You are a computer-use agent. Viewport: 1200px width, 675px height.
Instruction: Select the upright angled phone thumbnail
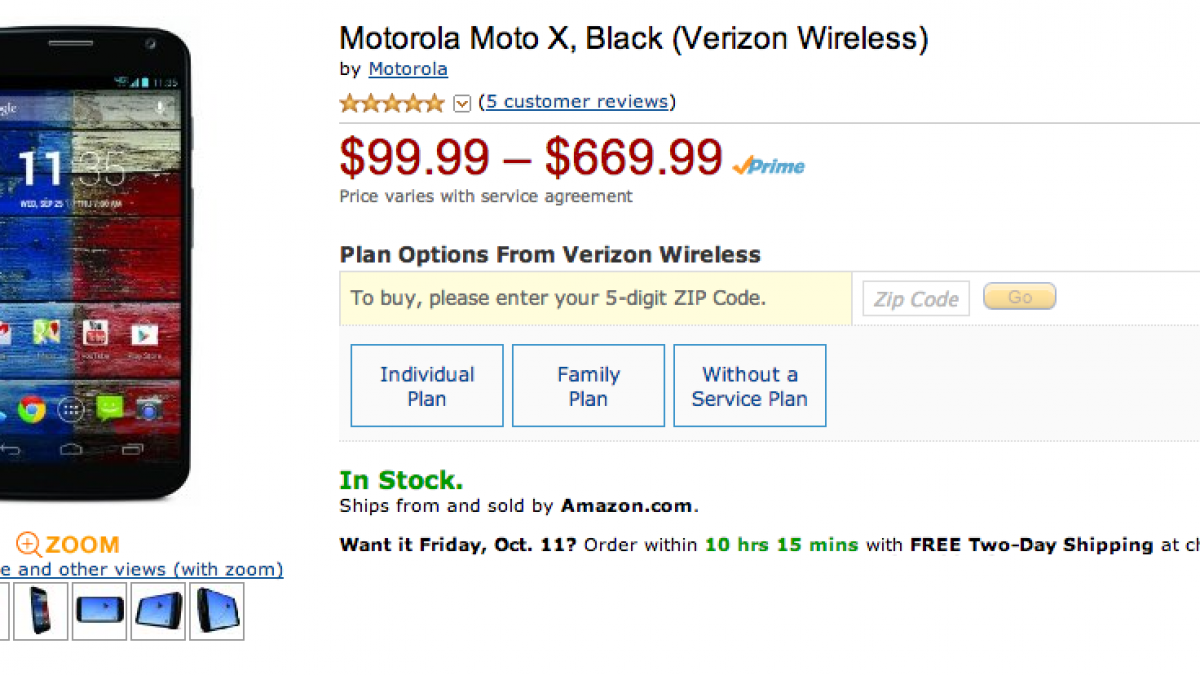tap(41, 610)
